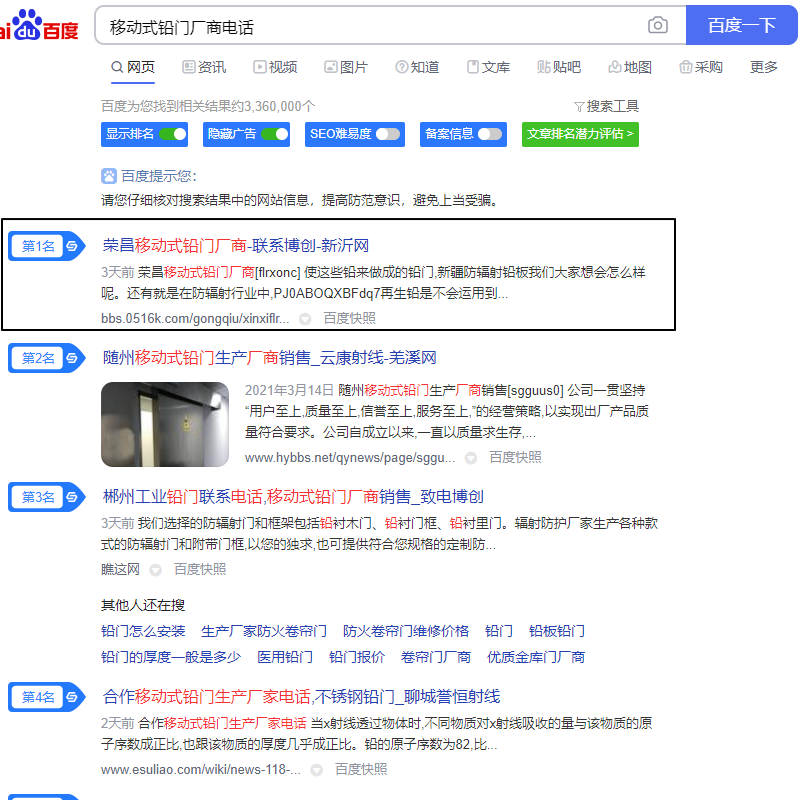Open 搜索工具 filter options
The height and width of the screenshot is (800, 800).
coord(606,106)
